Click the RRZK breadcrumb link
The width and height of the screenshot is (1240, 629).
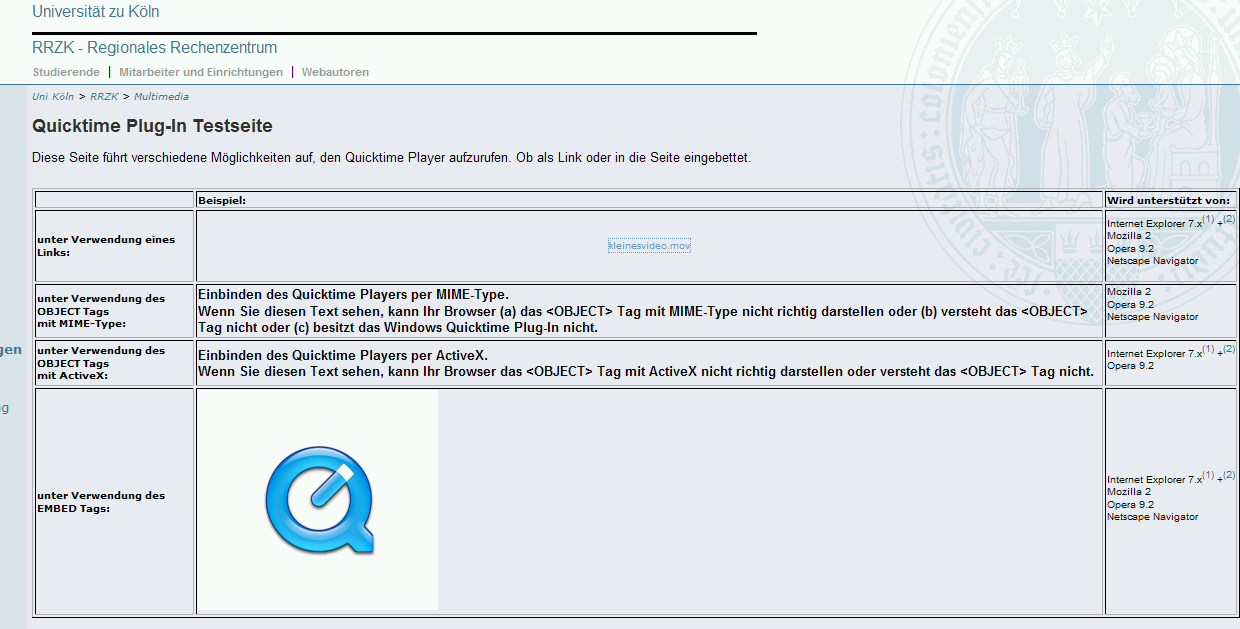pyautogui.click(x=104, y=97)
